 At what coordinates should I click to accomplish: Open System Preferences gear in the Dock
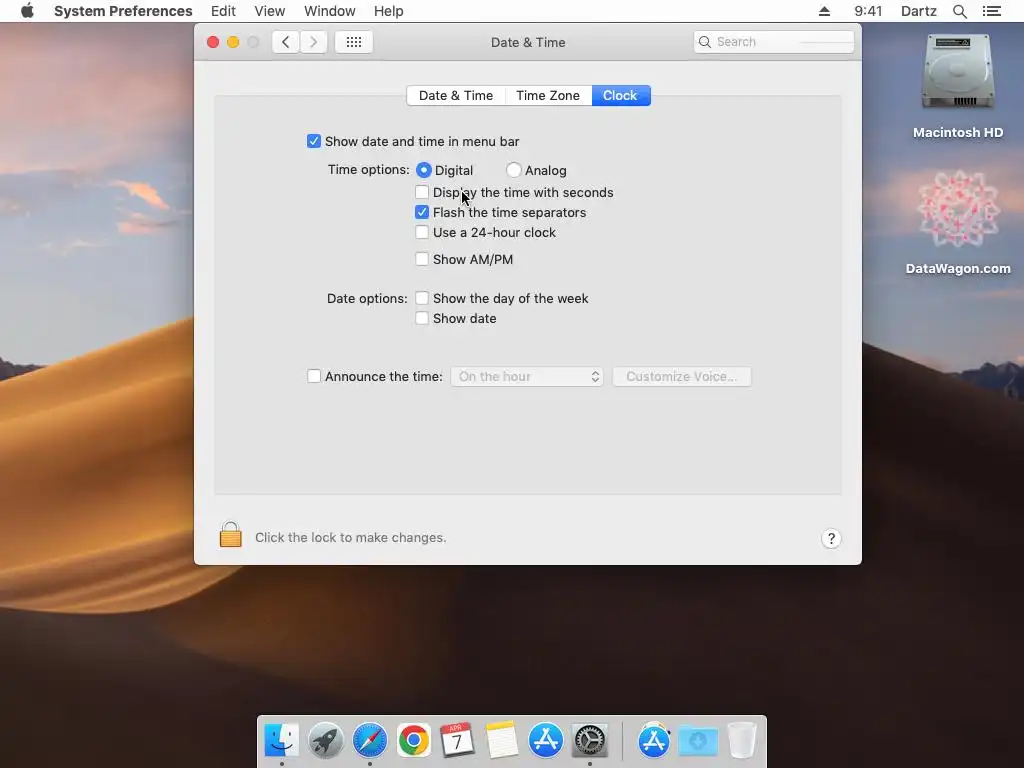(590, 740)
